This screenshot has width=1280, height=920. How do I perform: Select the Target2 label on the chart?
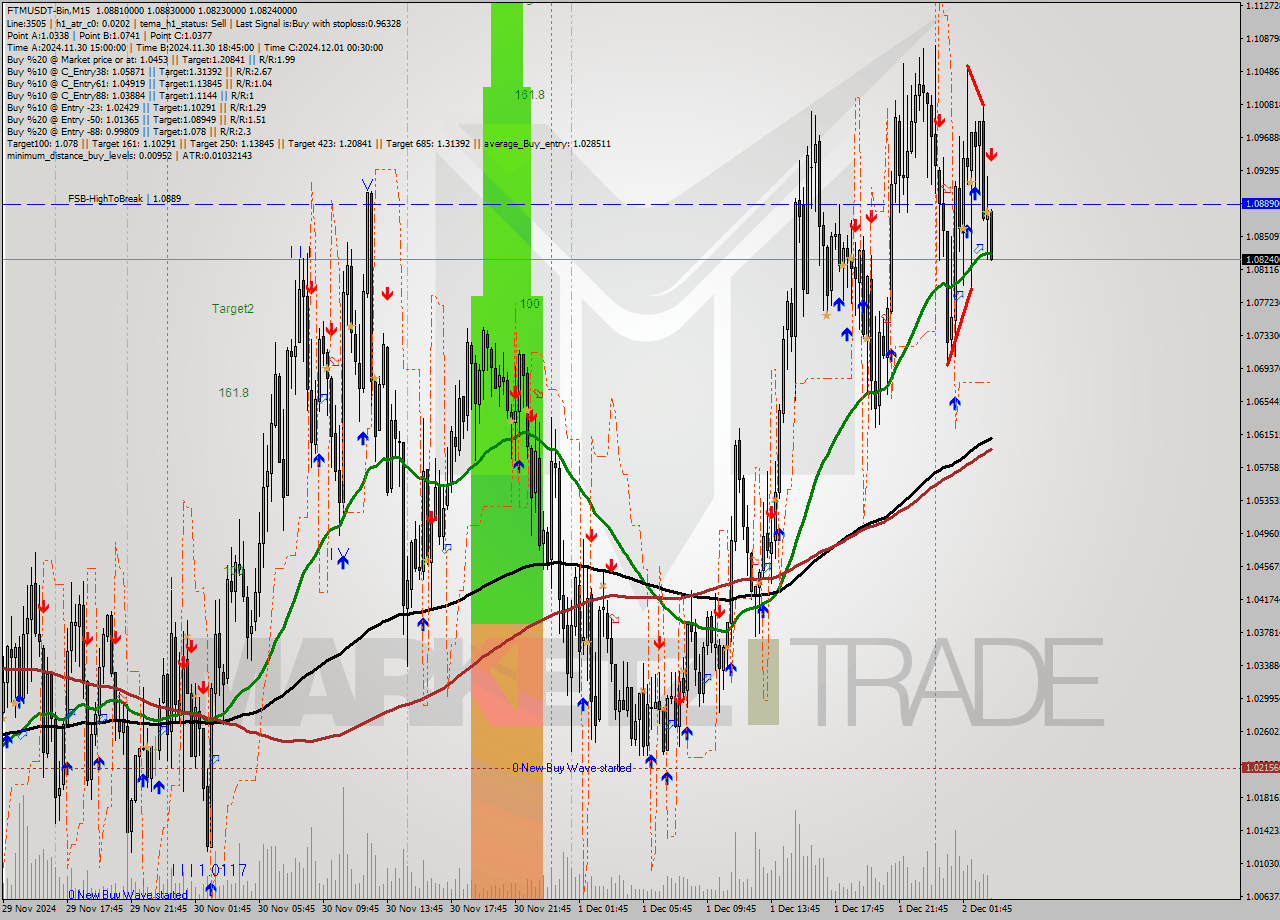click(x=233, y=309)
